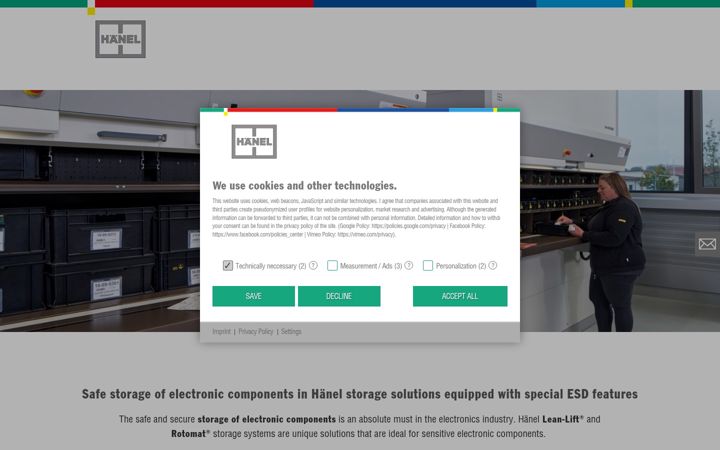720x450 pixels.
Task: Click the 'Personalization (2)' label
Action: (x=461, y=266)
